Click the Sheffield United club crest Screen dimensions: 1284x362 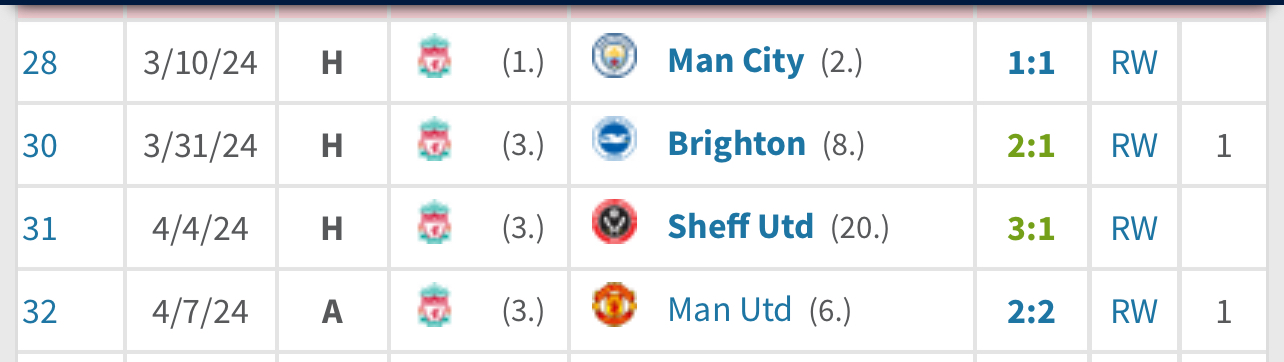tap(609, 223)
